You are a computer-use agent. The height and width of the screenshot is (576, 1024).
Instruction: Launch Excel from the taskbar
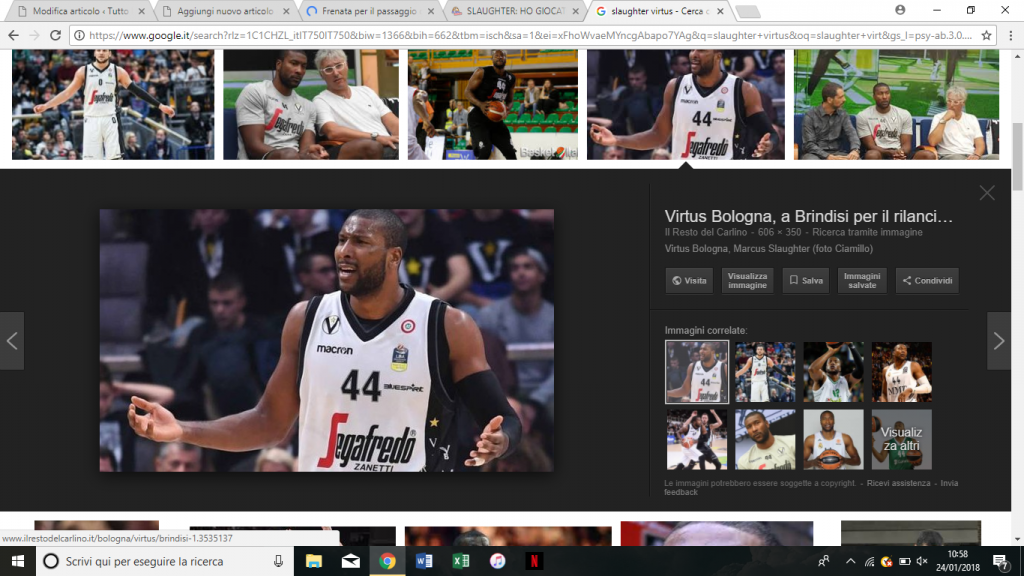pos(461,561)
